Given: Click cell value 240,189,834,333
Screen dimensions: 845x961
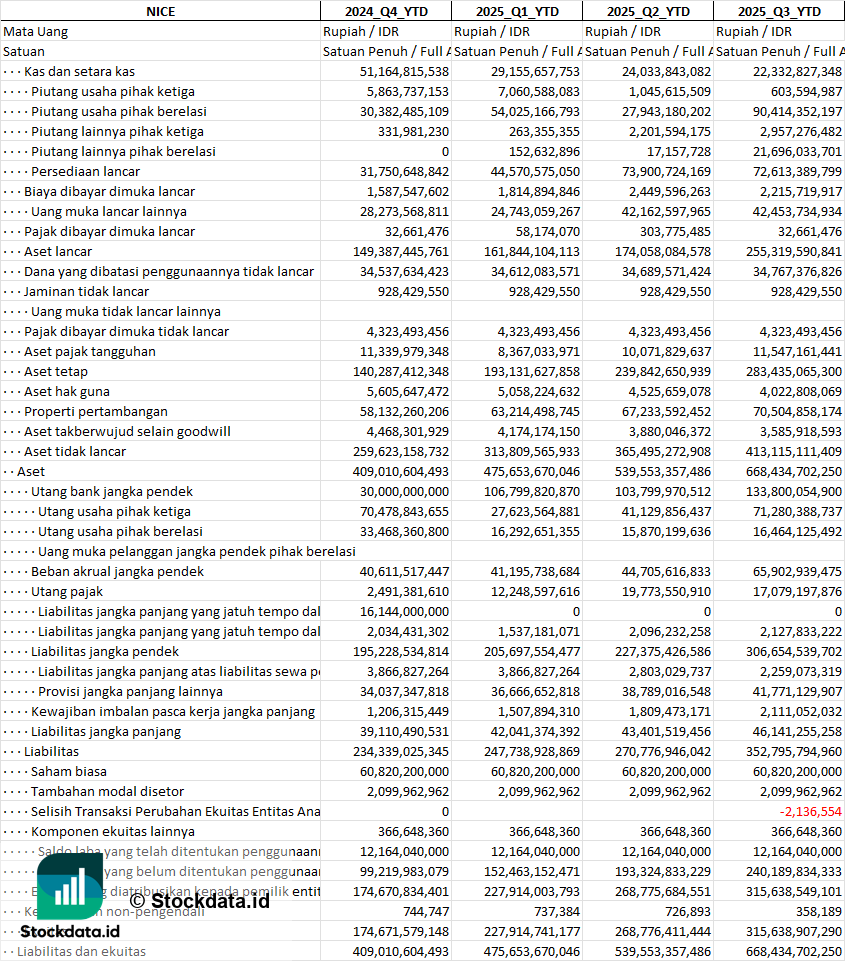Looking at the screenshot, I should [794, 872].
